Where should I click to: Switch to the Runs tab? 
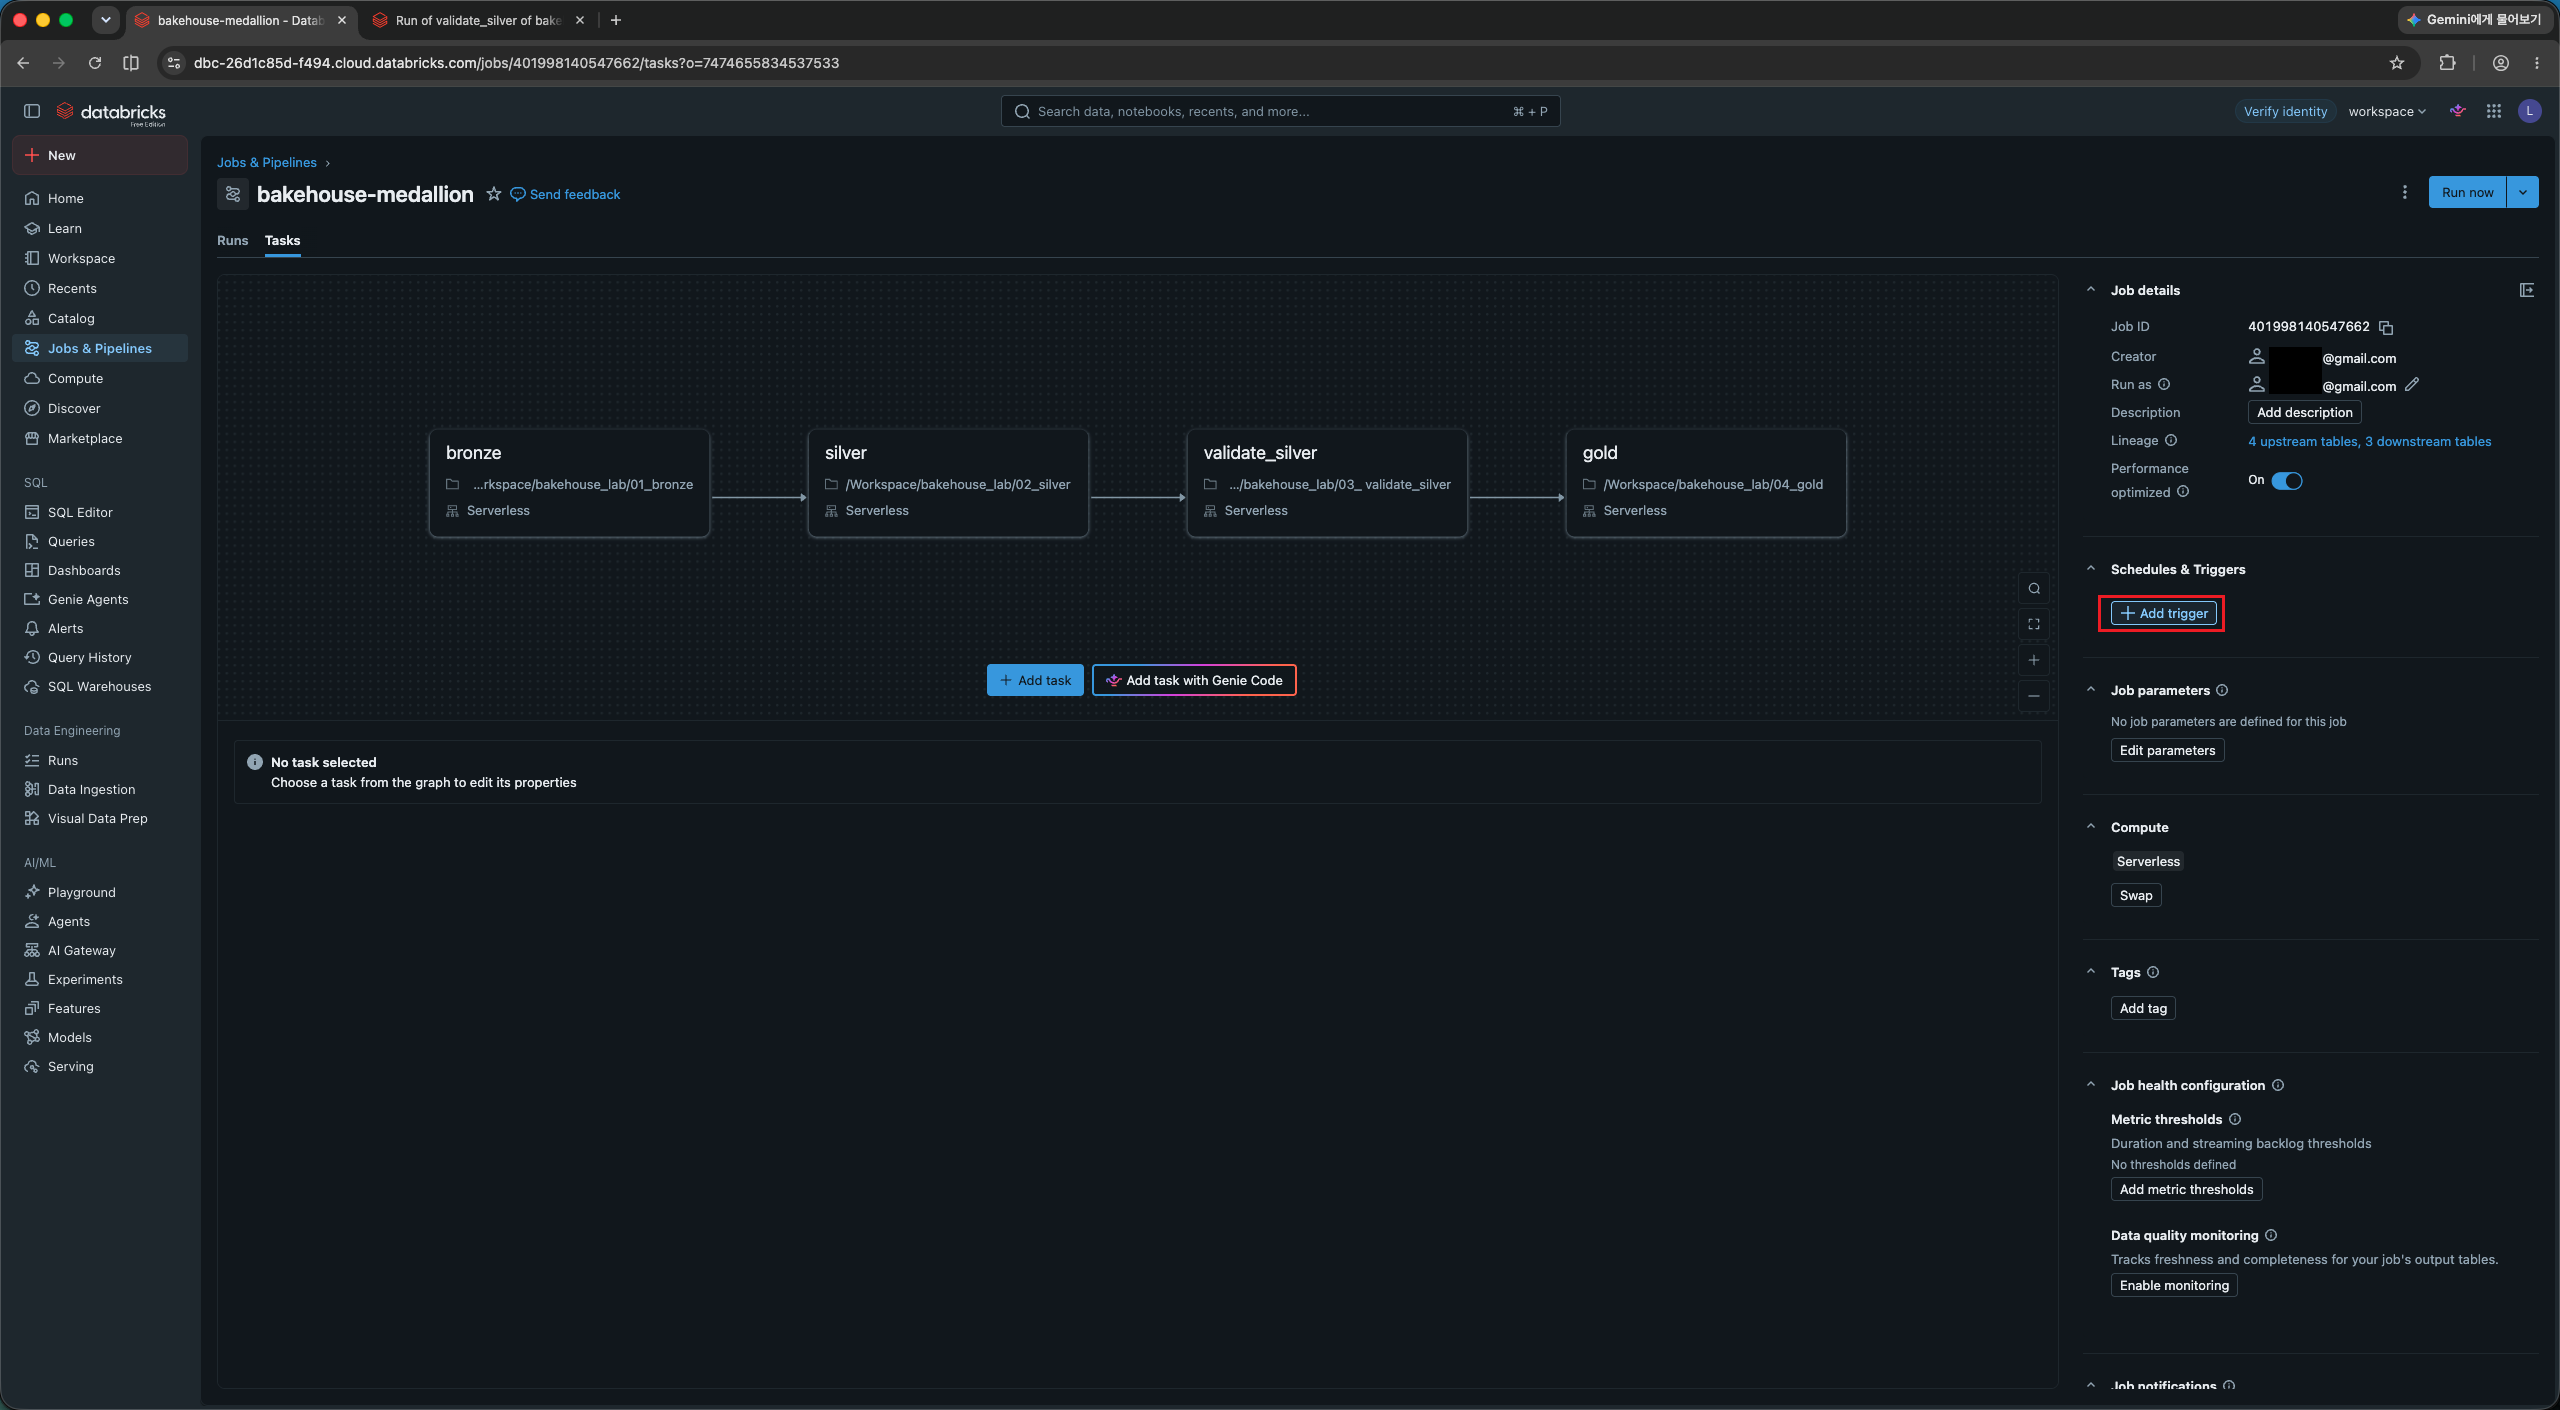point(232,241)
